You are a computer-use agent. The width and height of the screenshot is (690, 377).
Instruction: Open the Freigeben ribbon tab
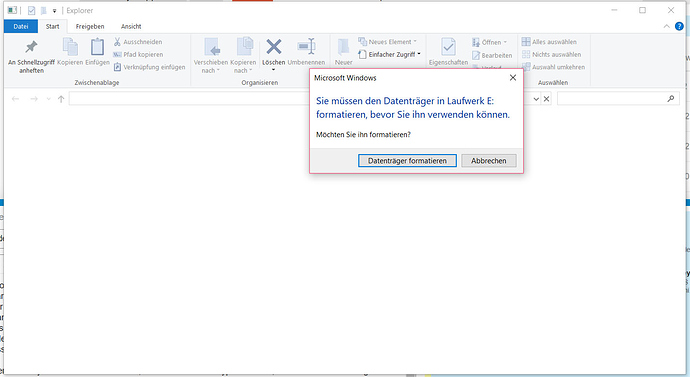(90, 26)
